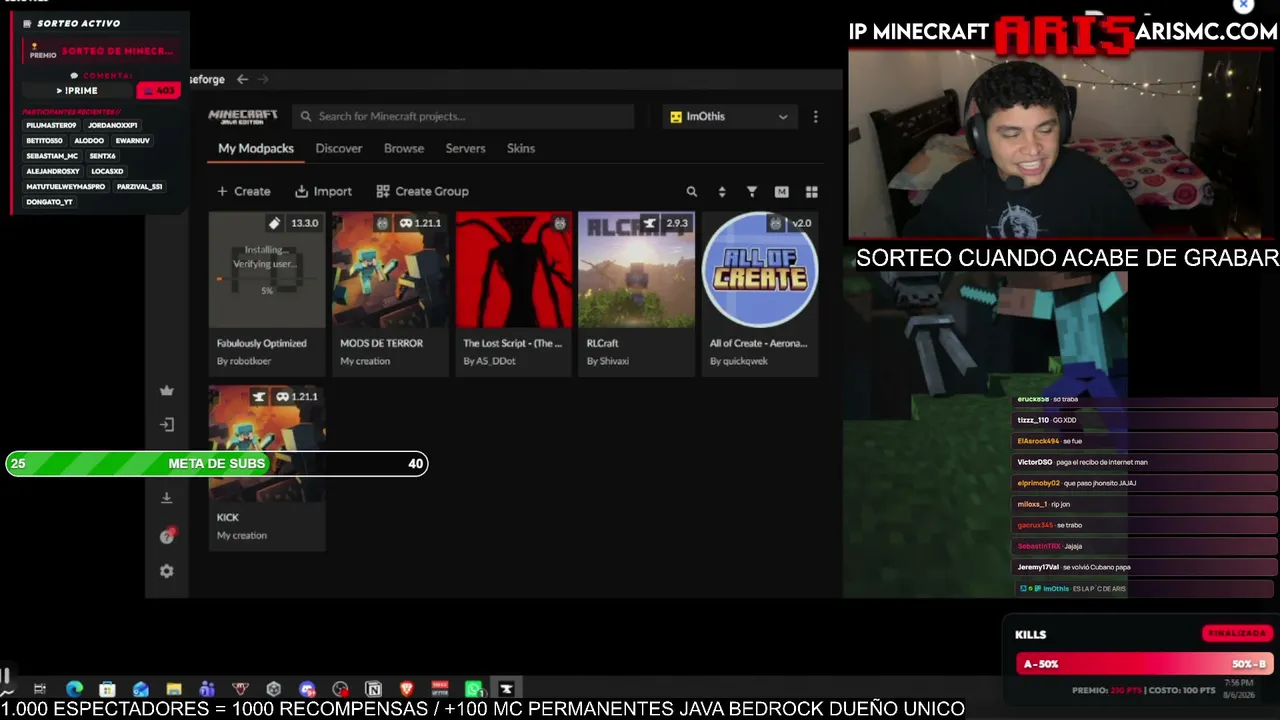1280x720 pixels.
Task: Click the 'All of Create - Aerona...' title
Action: [x=758, y=343]
